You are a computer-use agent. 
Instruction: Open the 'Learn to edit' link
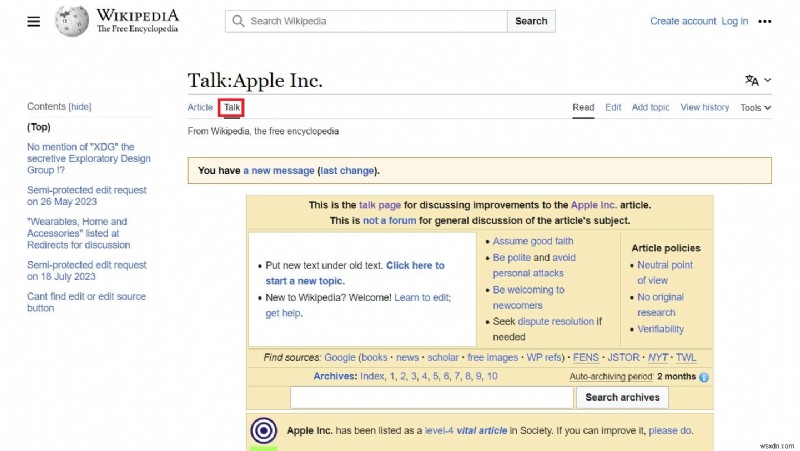pos(422,297)
